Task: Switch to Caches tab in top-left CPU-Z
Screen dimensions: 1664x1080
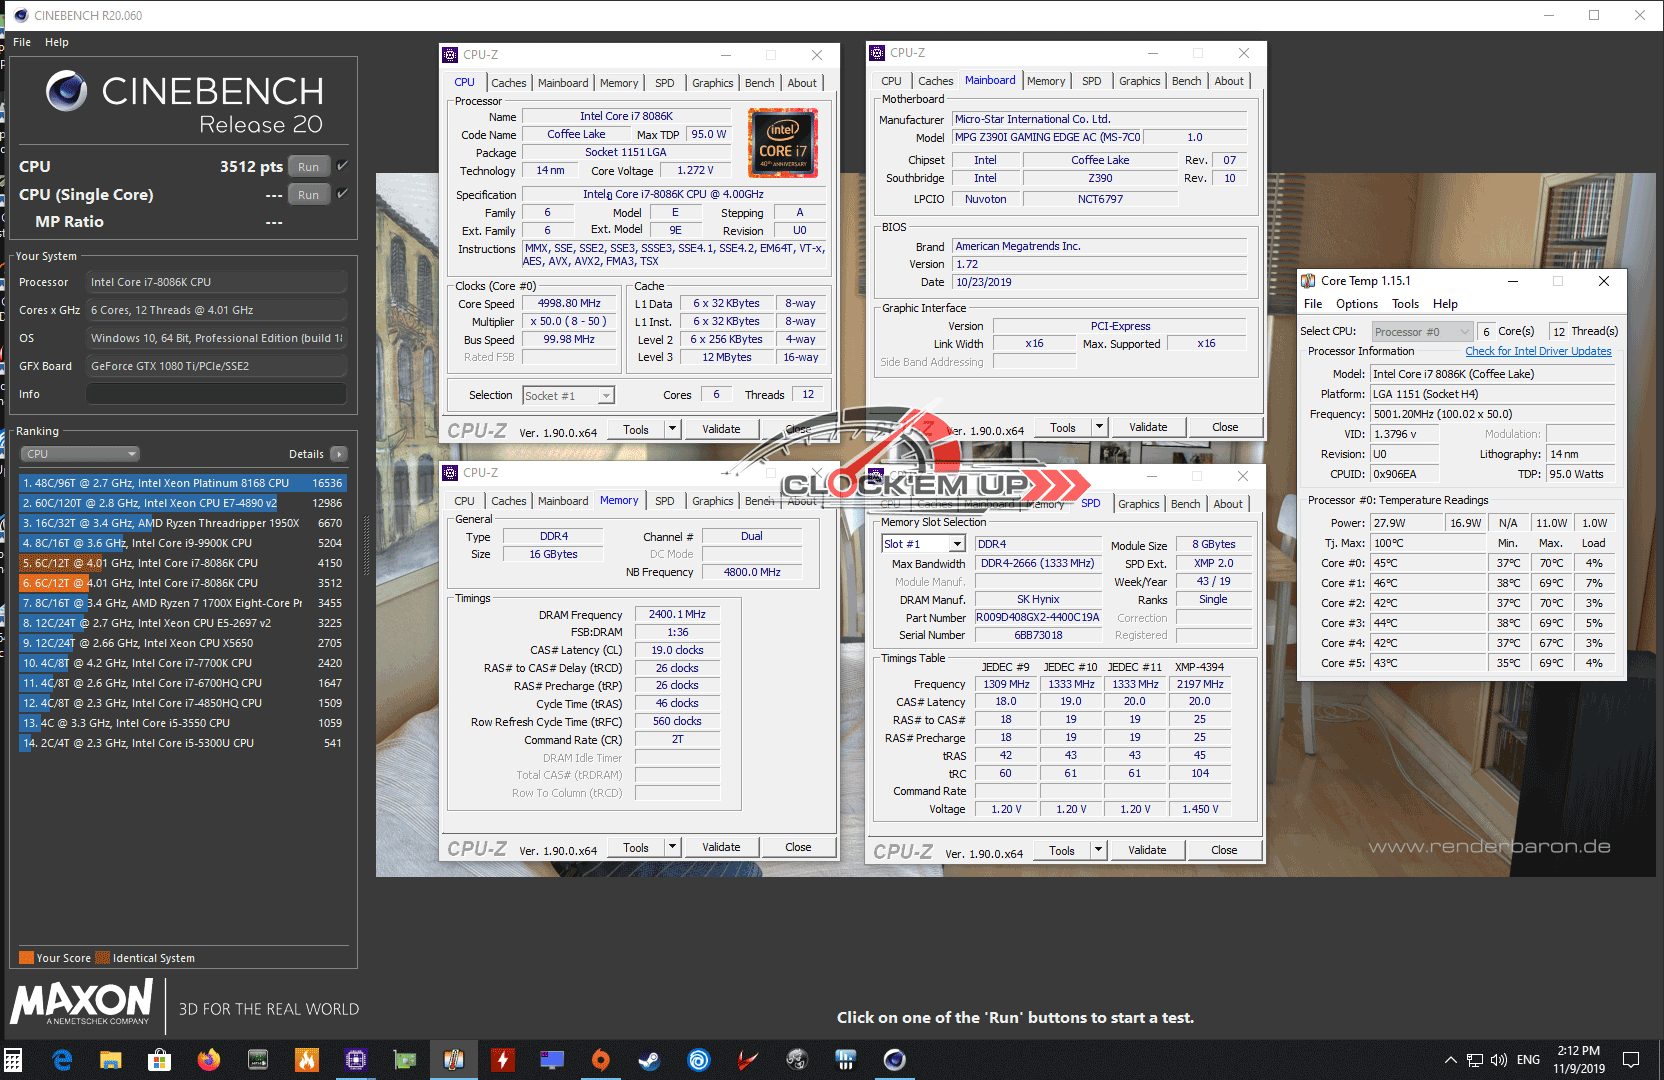Action: pos(508,83)
